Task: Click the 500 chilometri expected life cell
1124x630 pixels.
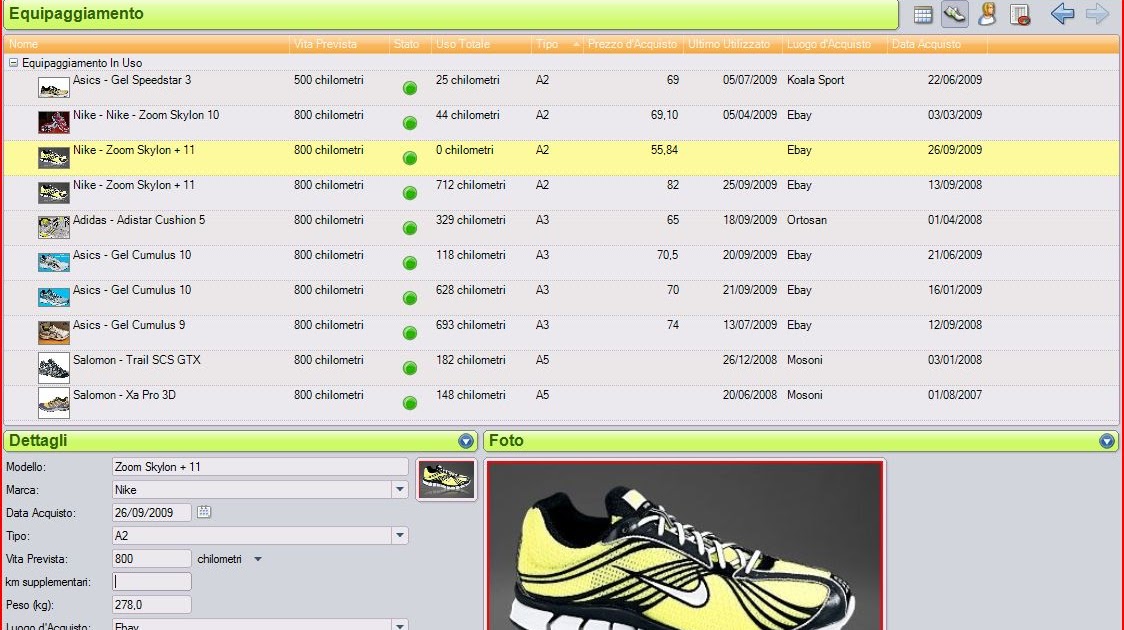Action: coord(328,80)
